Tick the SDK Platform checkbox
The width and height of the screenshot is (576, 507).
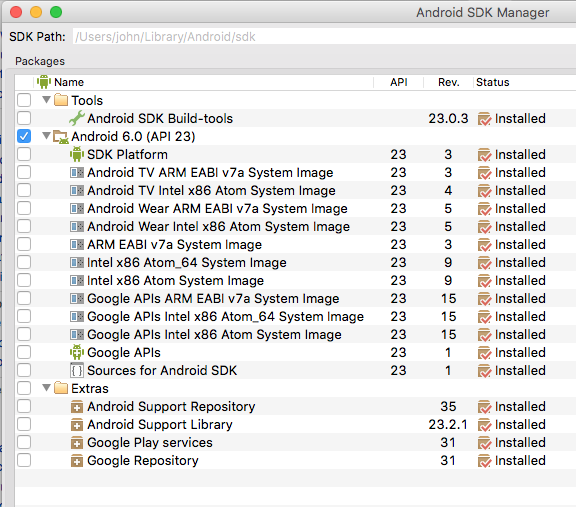[x=24, y=154]
